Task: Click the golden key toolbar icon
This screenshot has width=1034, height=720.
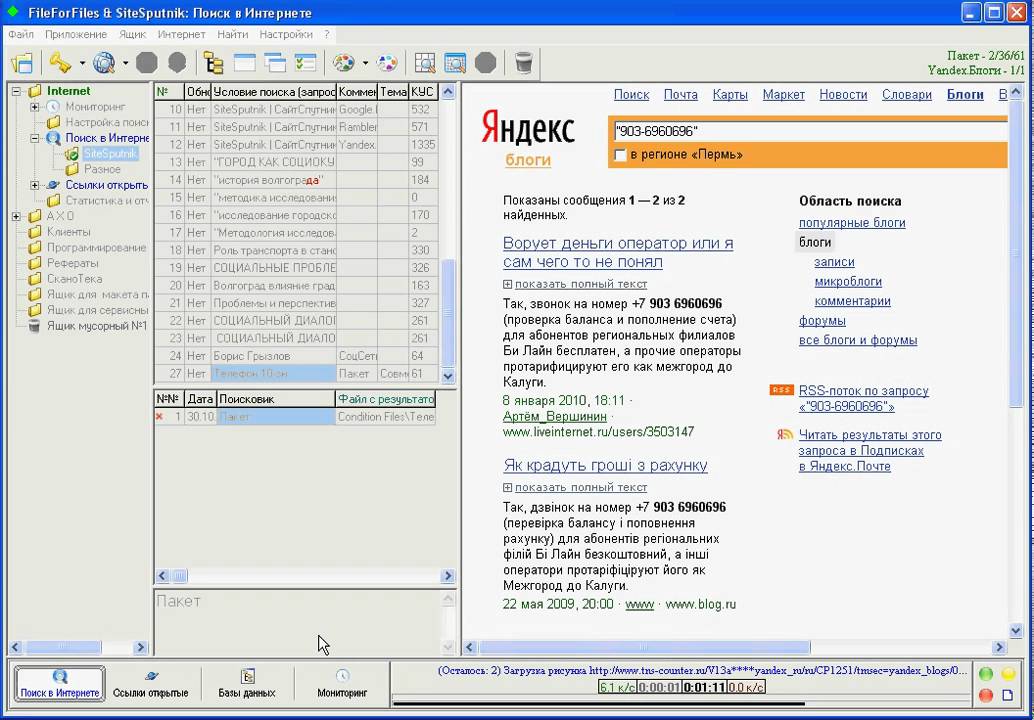Action: tap(60, 63)
